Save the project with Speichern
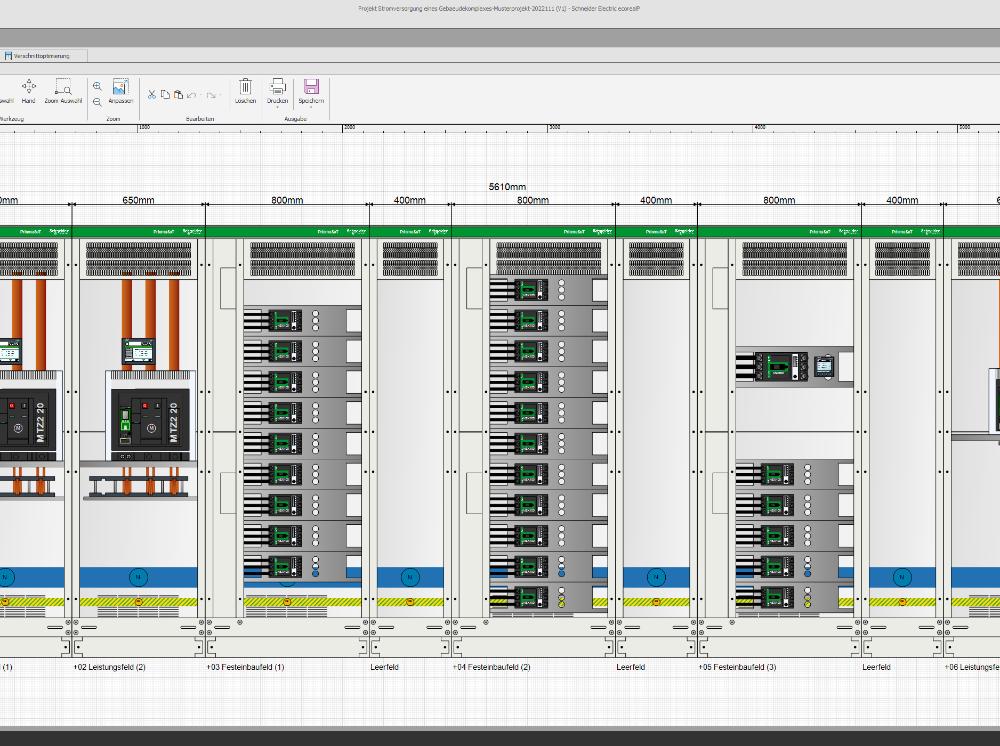This screenshot has height=746, width=1000. (311, 90)
